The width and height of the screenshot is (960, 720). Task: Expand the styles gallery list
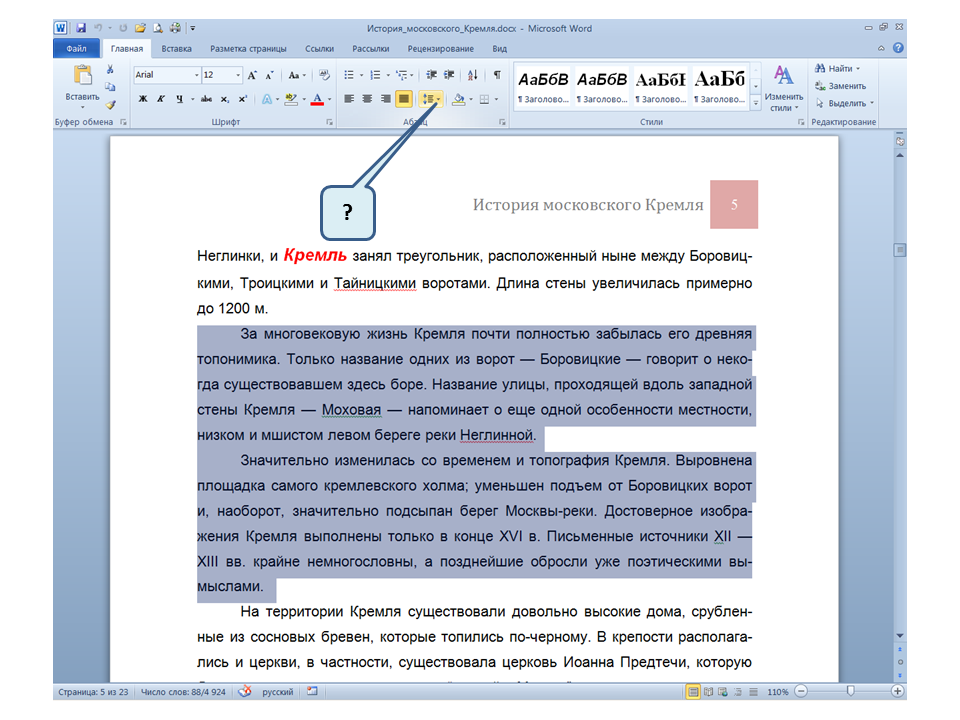(x=757, y=103)
